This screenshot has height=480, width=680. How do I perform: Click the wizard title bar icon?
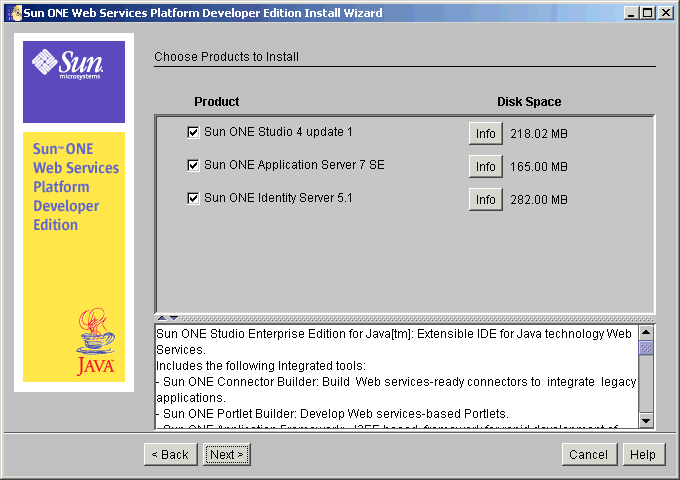coord(15,13)
